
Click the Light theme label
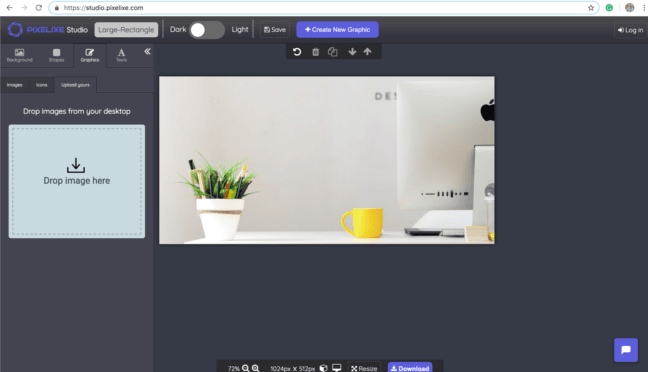(x=240, y=29)
